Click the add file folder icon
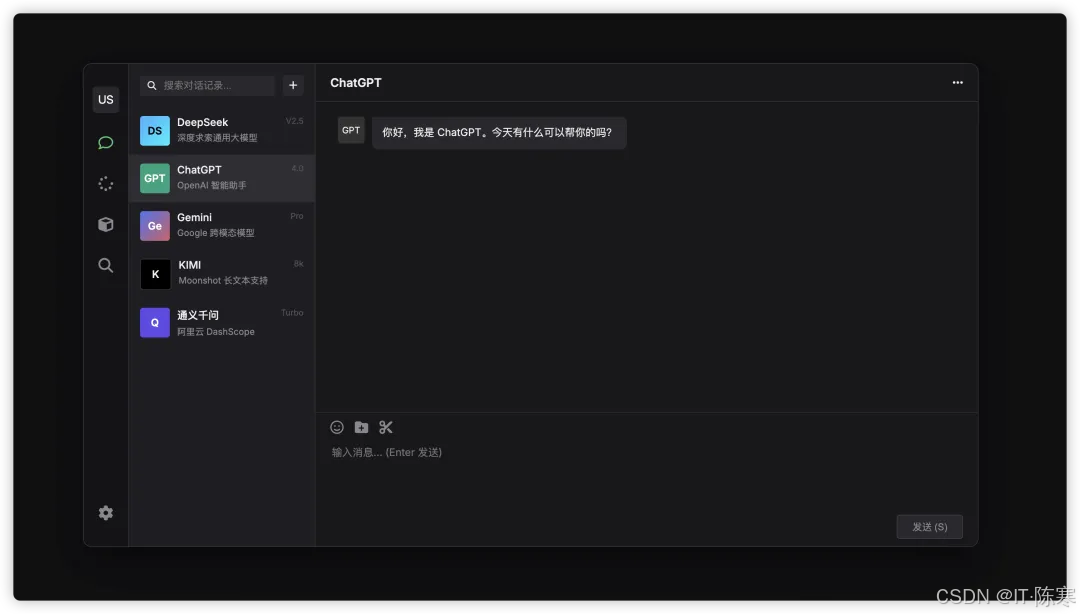Image resolution: width=1080 pixels, height=614 pixels. click(x=361, y=427)
